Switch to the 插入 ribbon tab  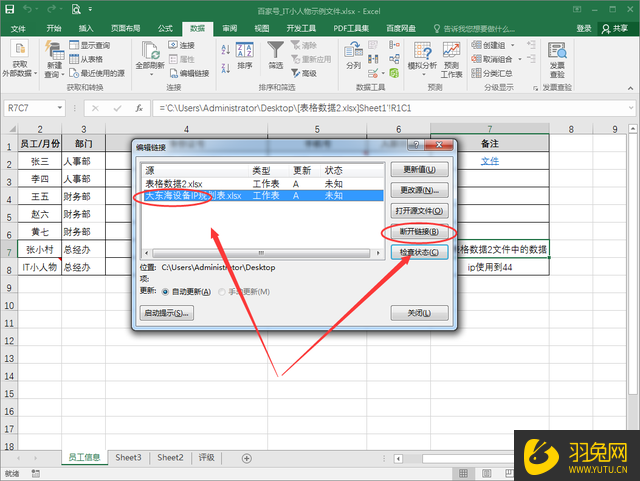(86, 29)
